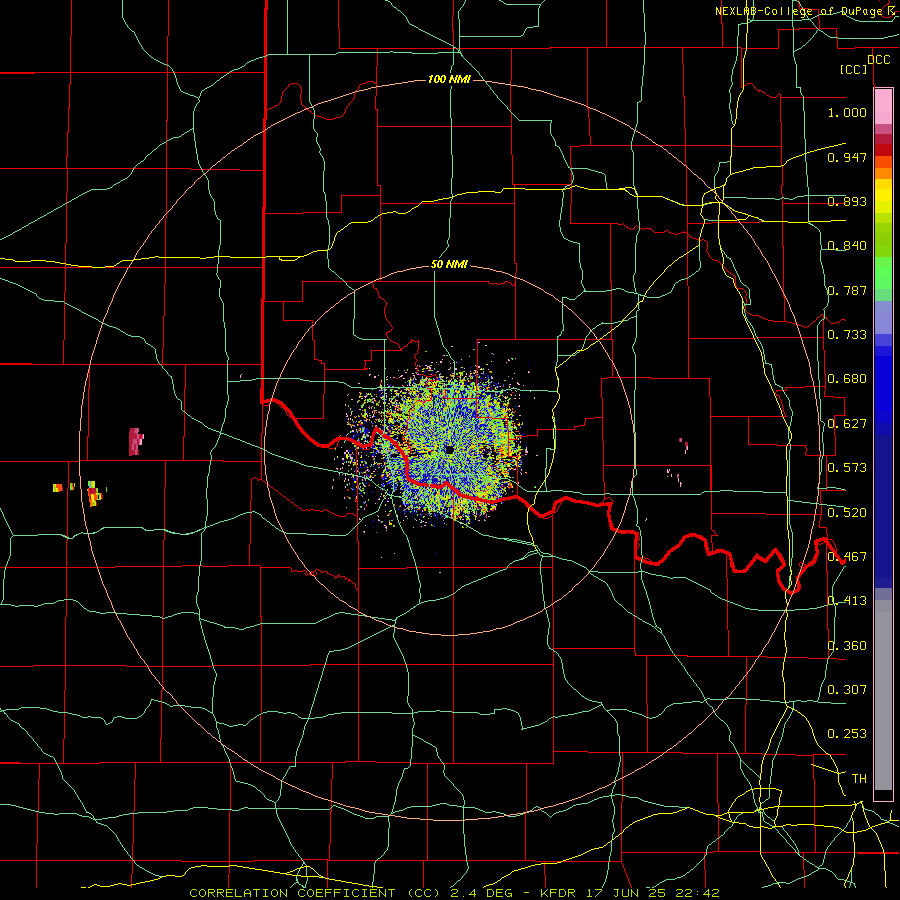This screenshot has height=900, width=900.
Task: Click the 0.893 legend value
Action: 847,201
